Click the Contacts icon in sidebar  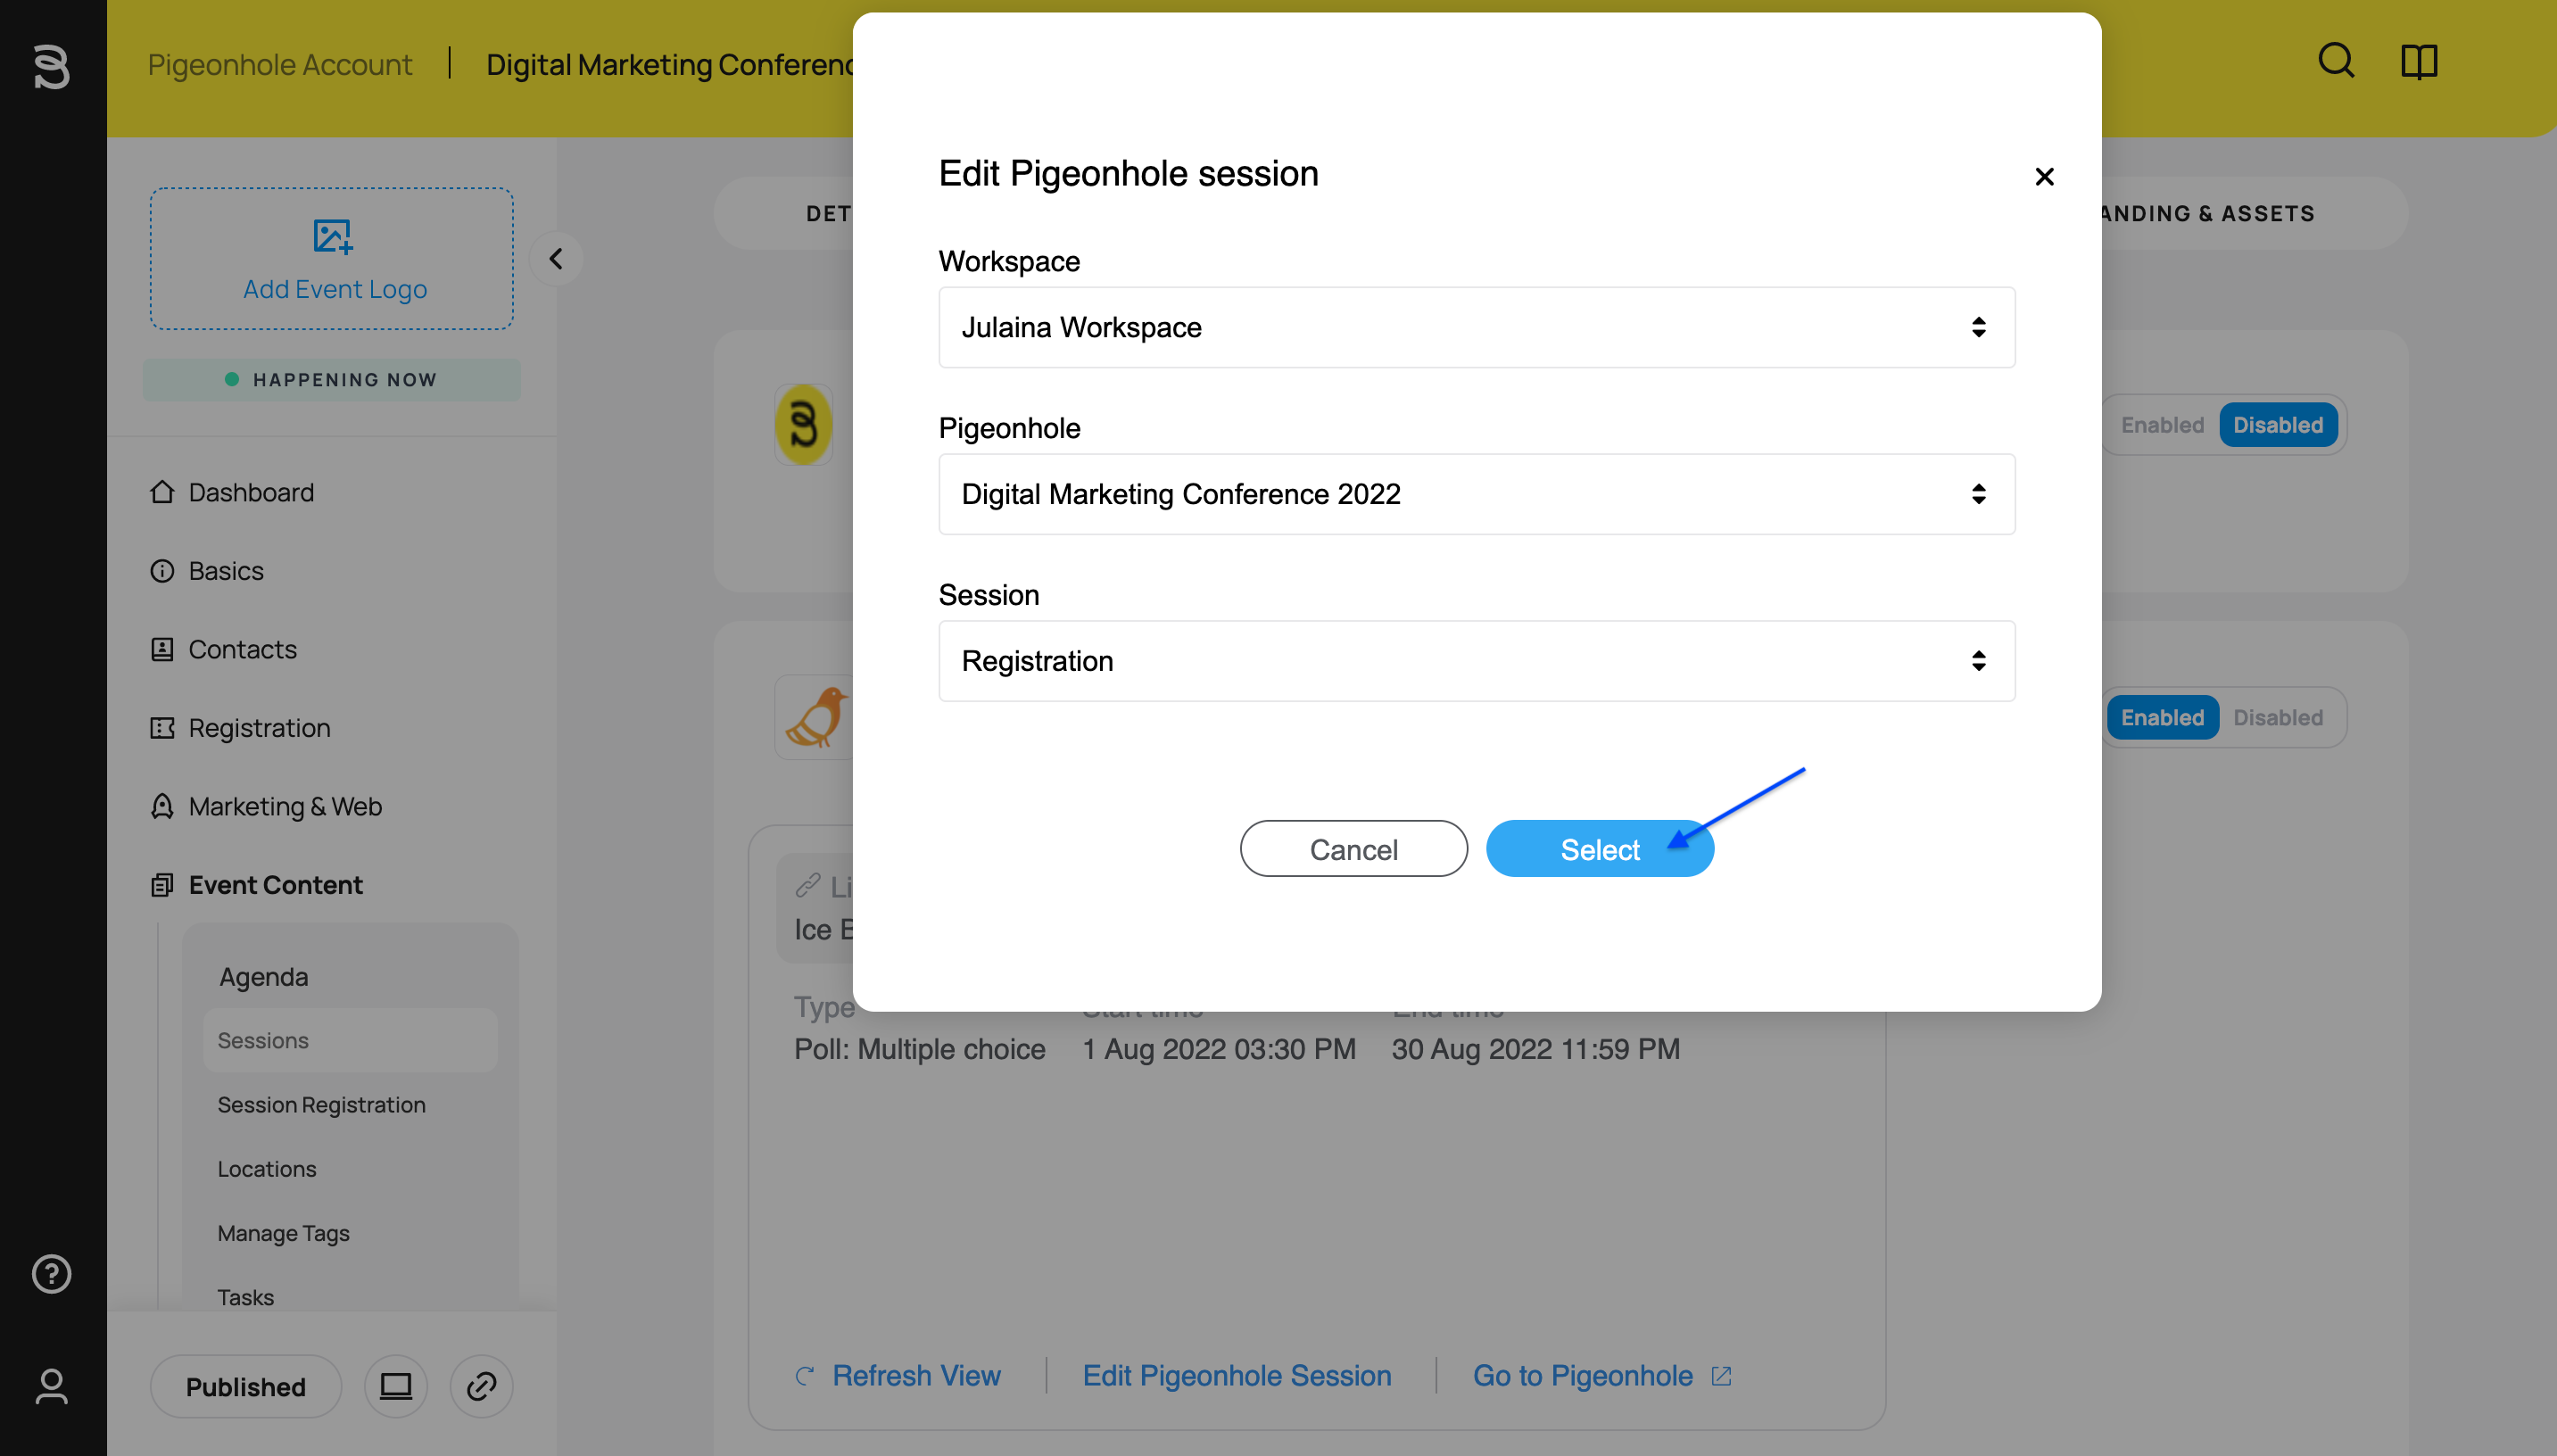[x=162, y=649]
